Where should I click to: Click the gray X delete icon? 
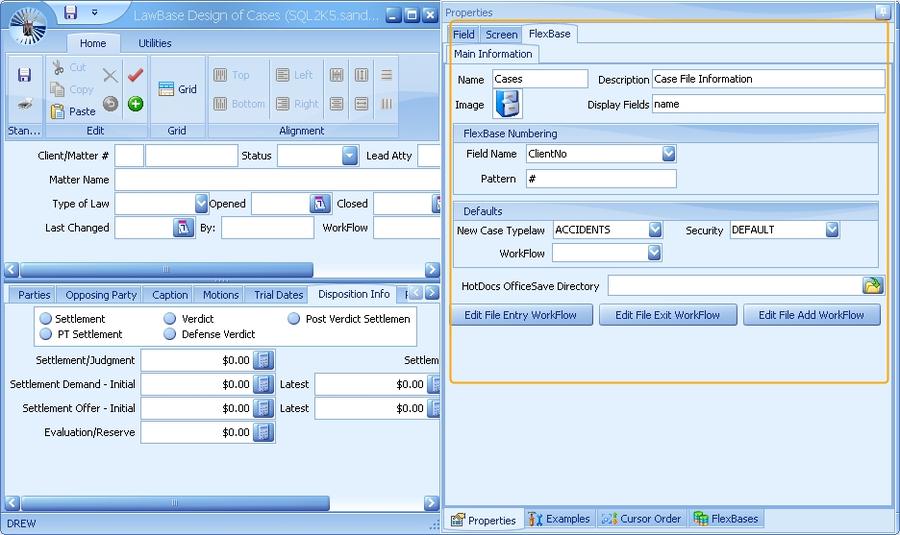[x=110, y=75]
